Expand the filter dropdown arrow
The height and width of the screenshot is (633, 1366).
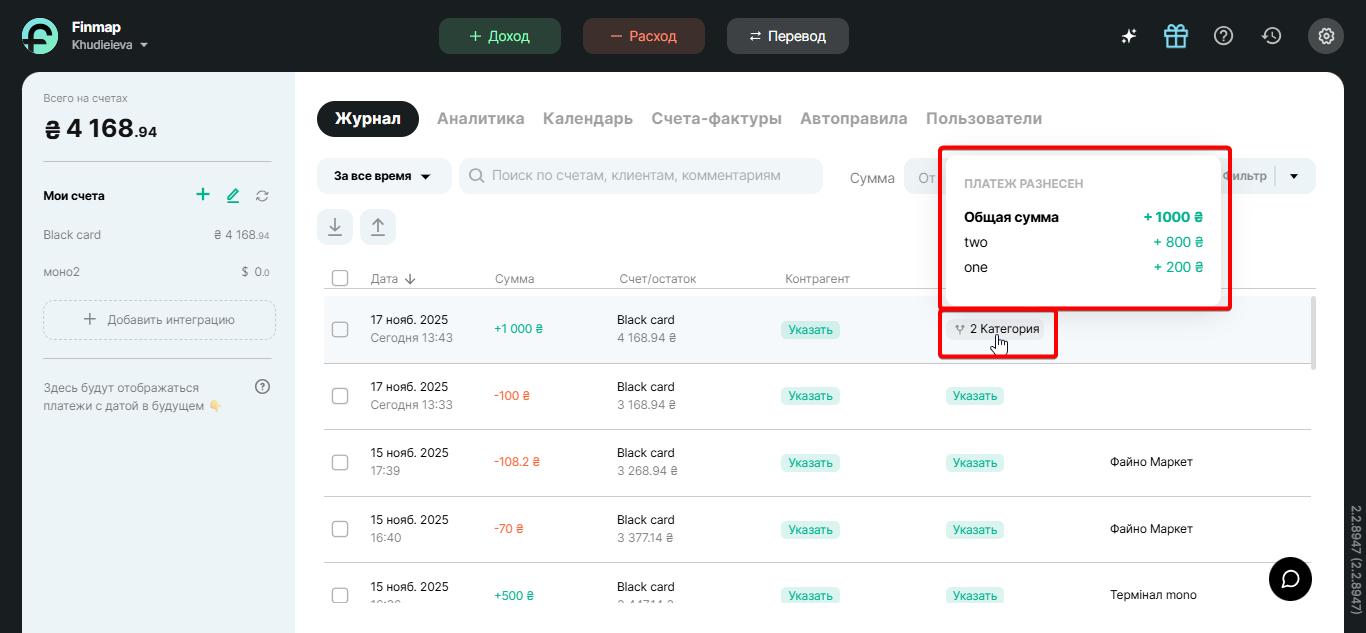point(1294,176)
